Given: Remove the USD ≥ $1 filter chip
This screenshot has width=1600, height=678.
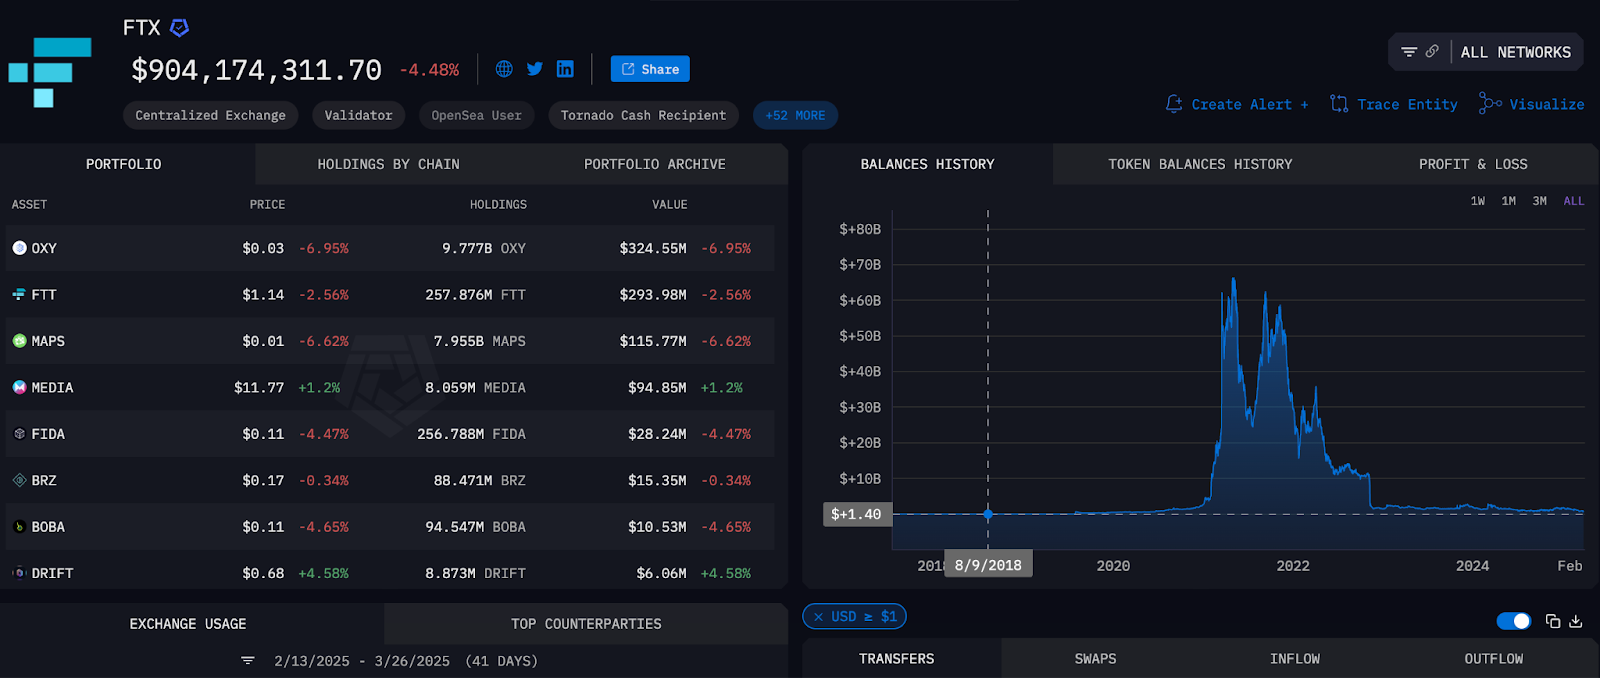Looking at the screenshot, I should click(x=818, y=617).
